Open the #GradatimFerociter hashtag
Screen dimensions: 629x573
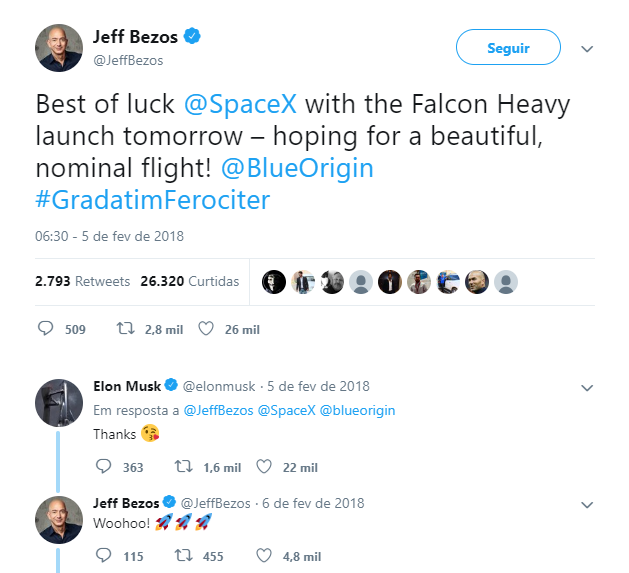(152, 200)
